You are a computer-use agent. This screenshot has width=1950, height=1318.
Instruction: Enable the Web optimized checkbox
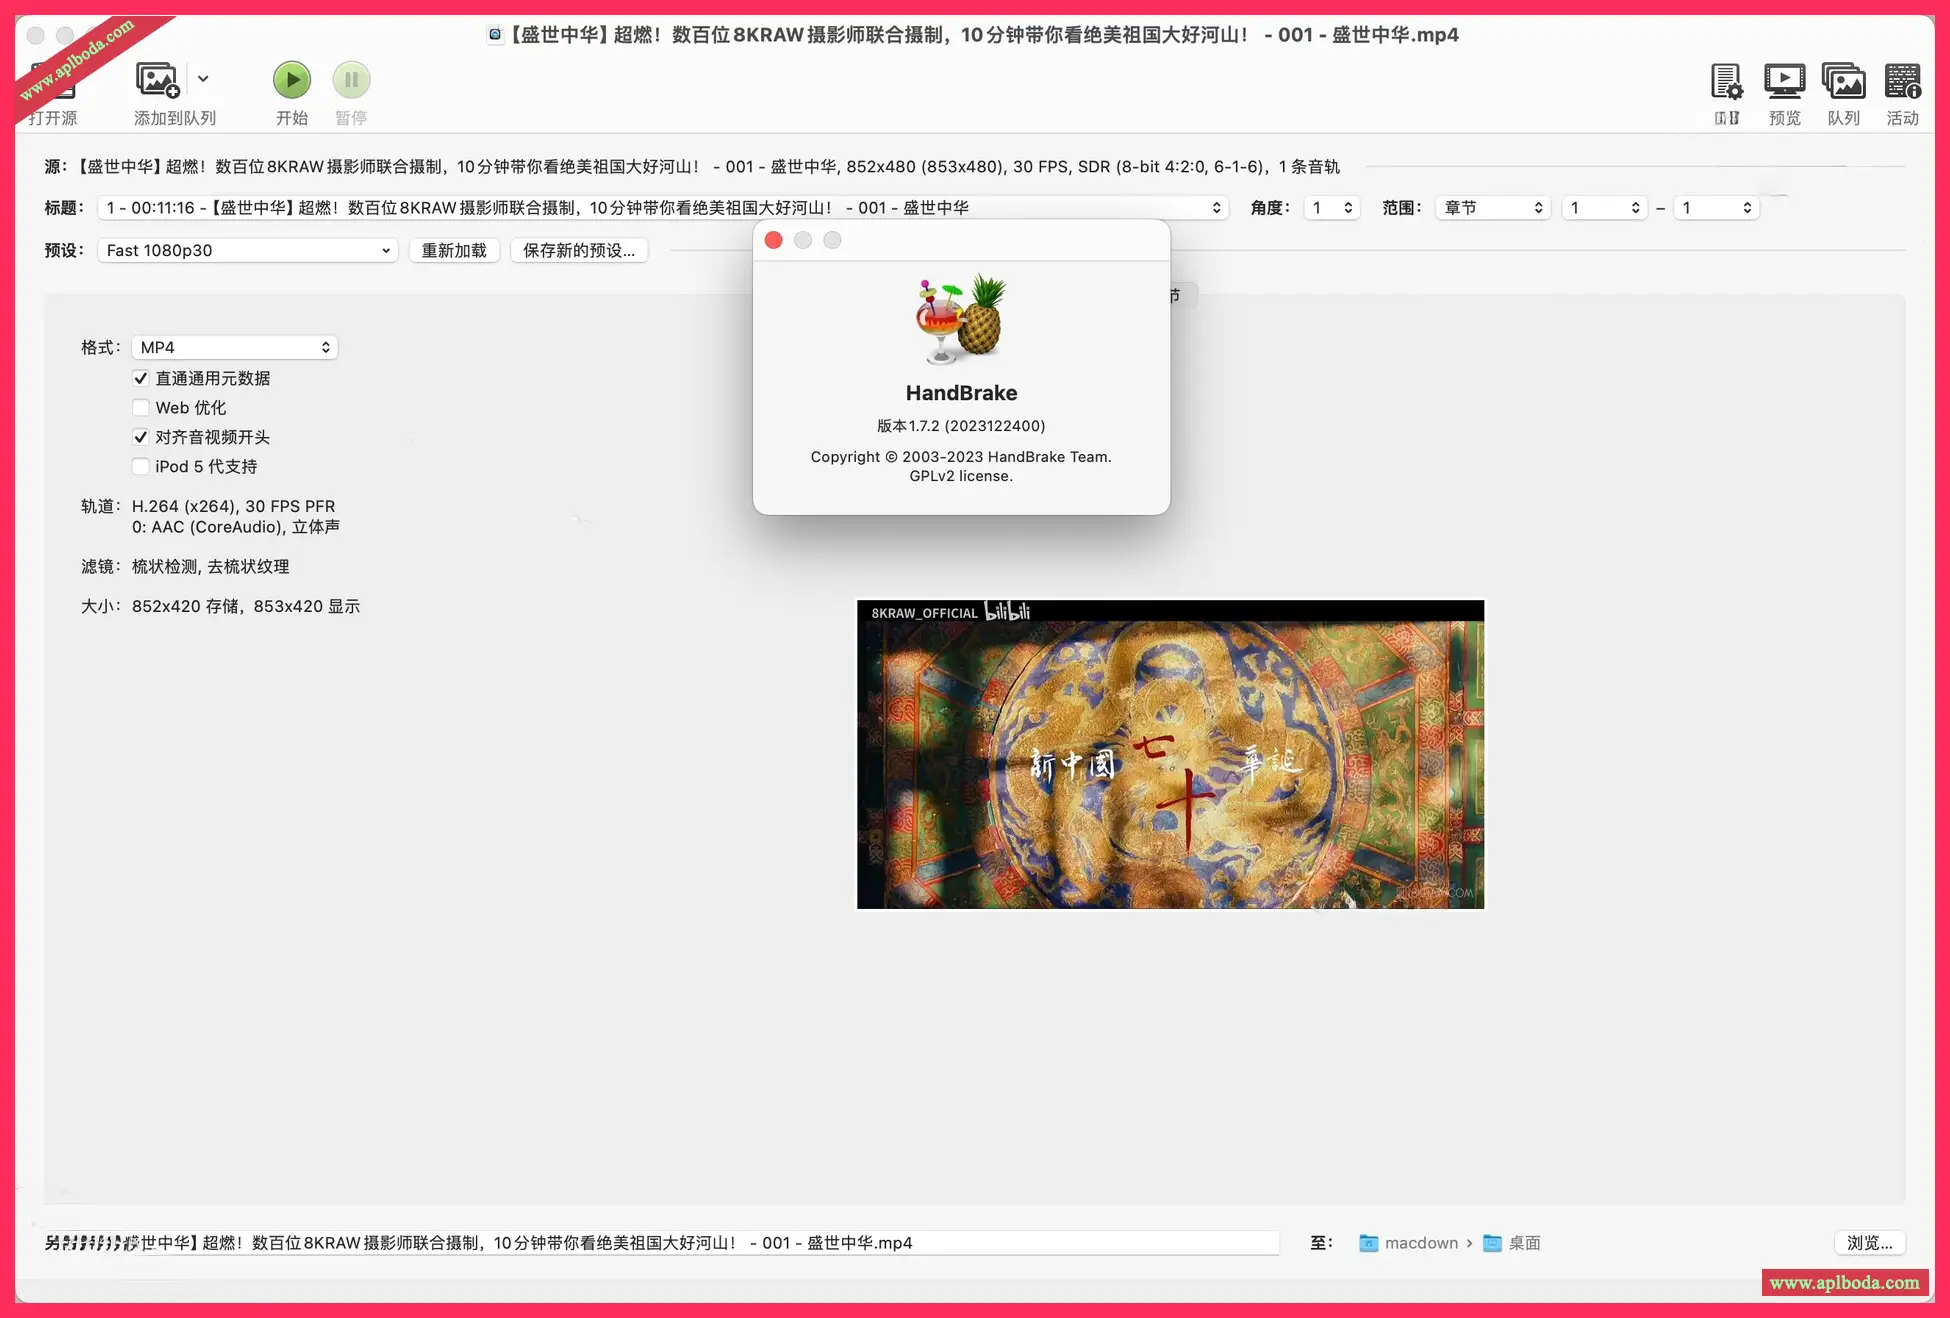[x=141, y=408]
